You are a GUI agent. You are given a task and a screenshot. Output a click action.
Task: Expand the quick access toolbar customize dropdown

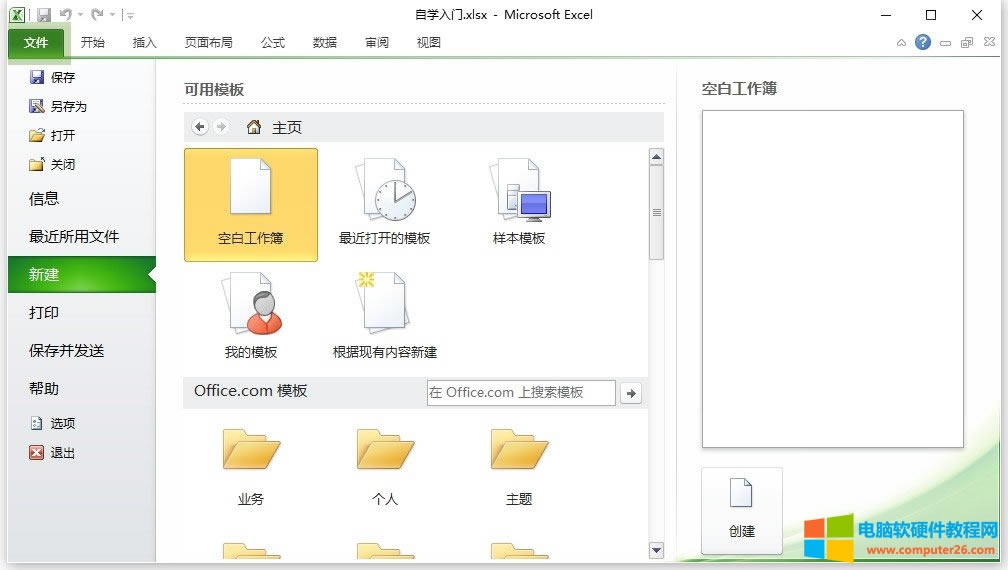tap(131, 16)
